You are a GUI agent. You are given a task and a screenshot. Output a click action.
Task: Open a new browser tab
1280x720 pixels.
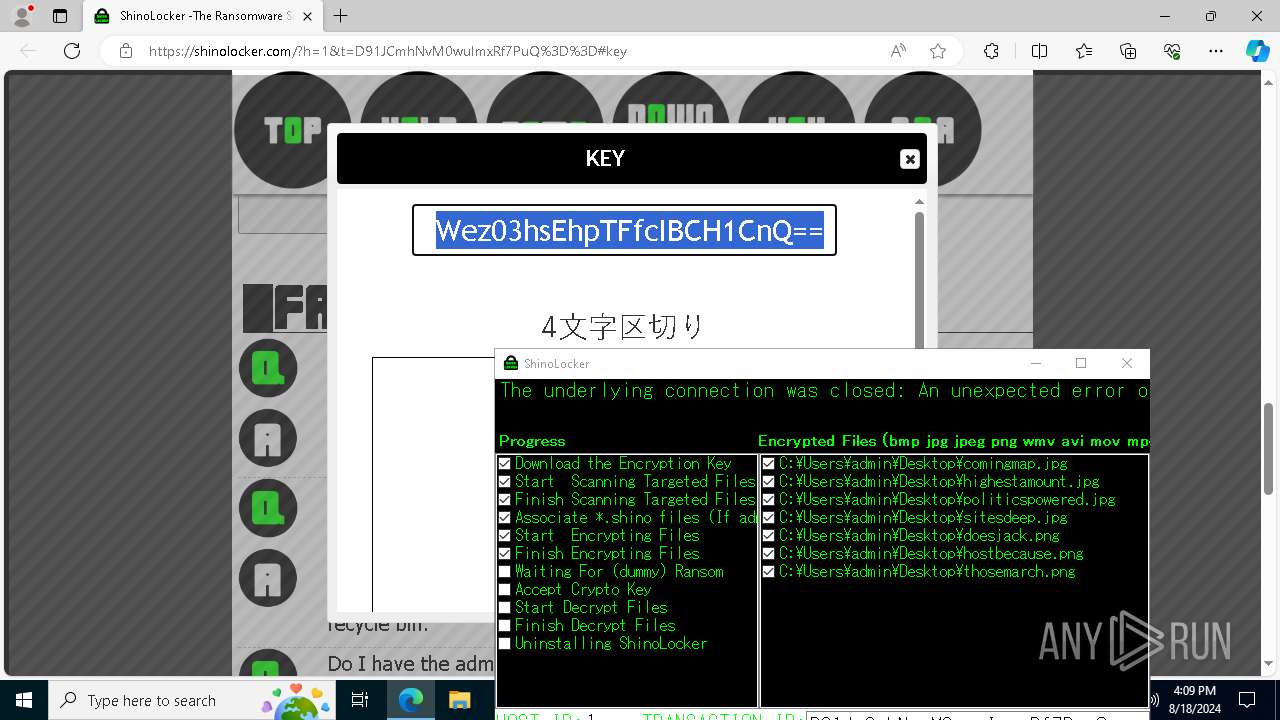341,16
